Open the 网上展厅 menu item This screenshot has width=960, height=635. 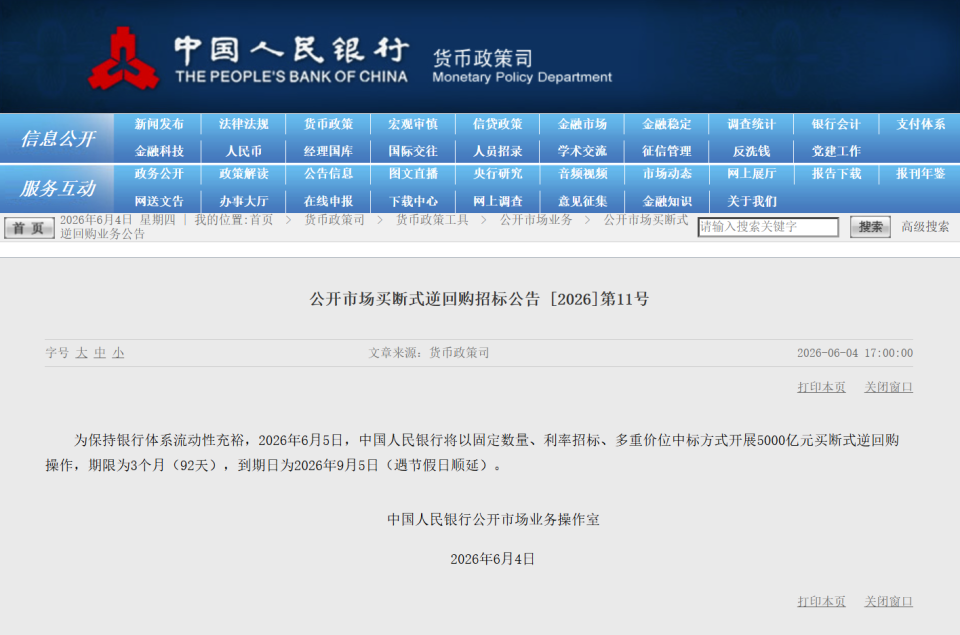(x=751, y=173)
